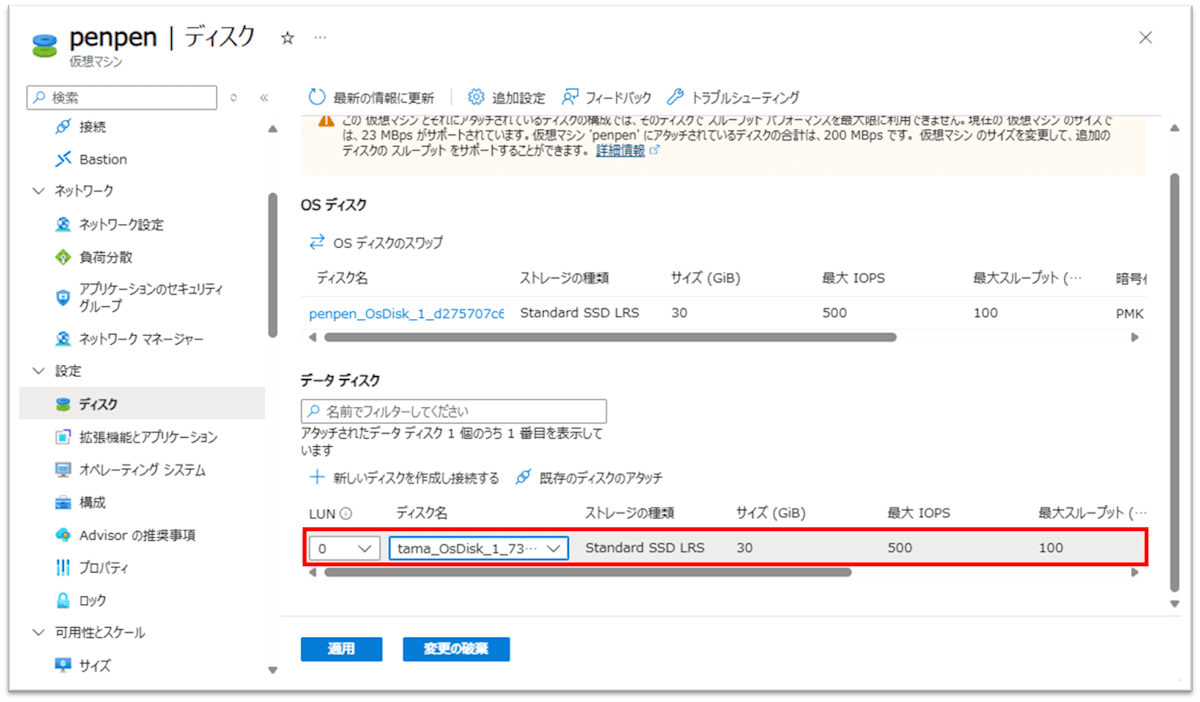1200x702 pixels.
Task: Click the LUN info circle icon
Action: [x=346, y=513]
